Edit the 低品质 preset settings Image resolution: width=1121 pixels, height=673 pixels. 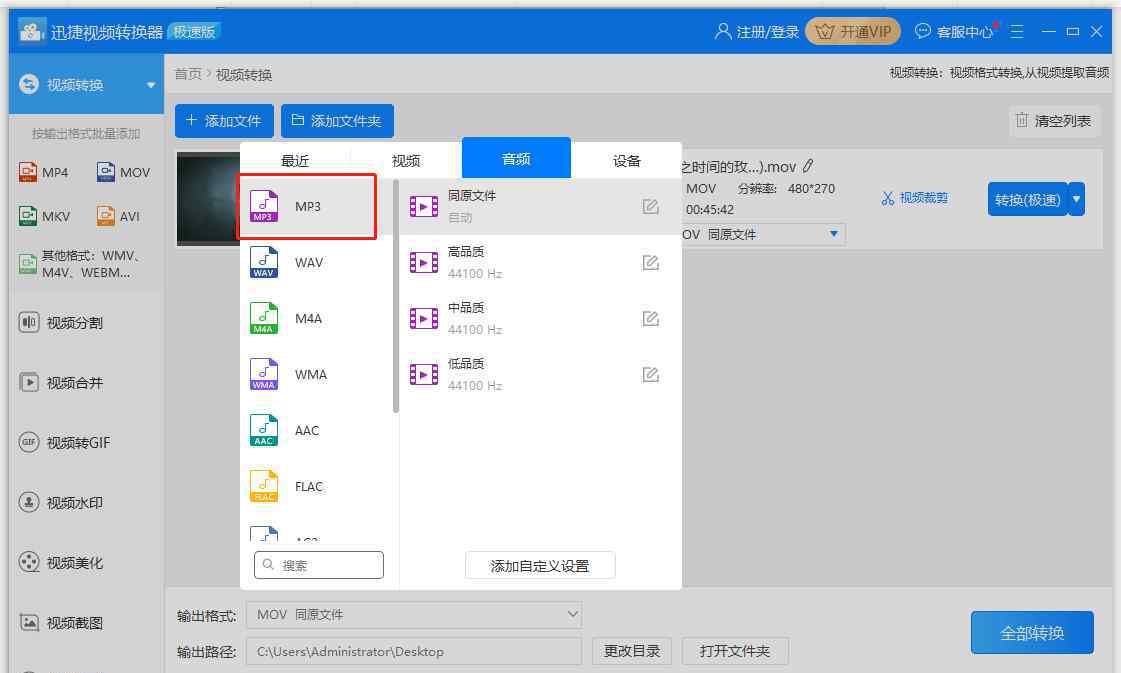(x=650, y=374)
